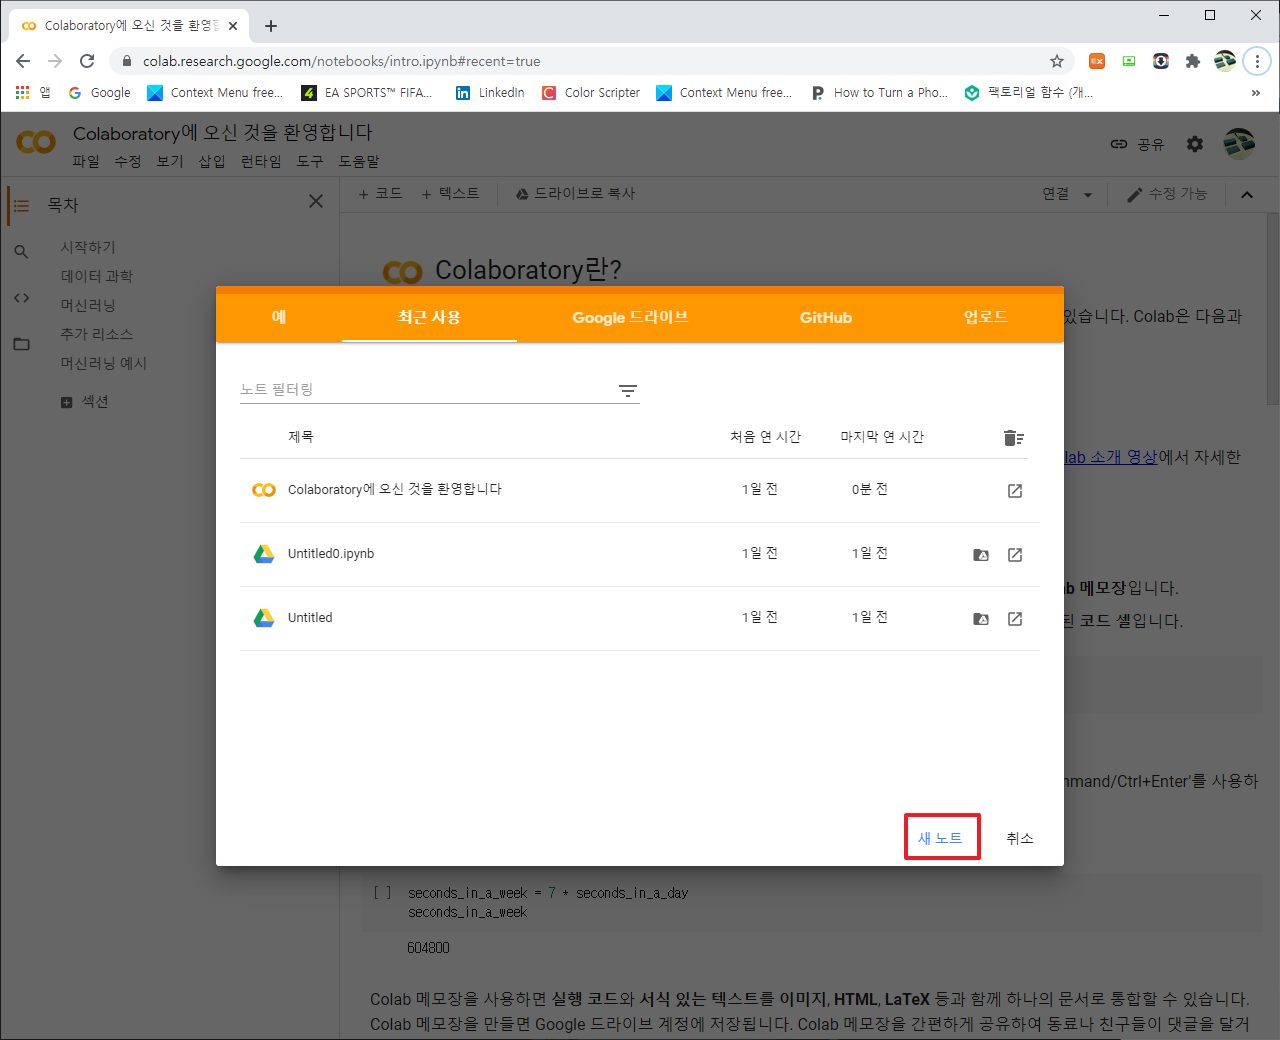Go to 머신러닝 예시 section in contents
This screenshot has width=1280, height=1040.
pyautogui.click(x=103, y=363)
